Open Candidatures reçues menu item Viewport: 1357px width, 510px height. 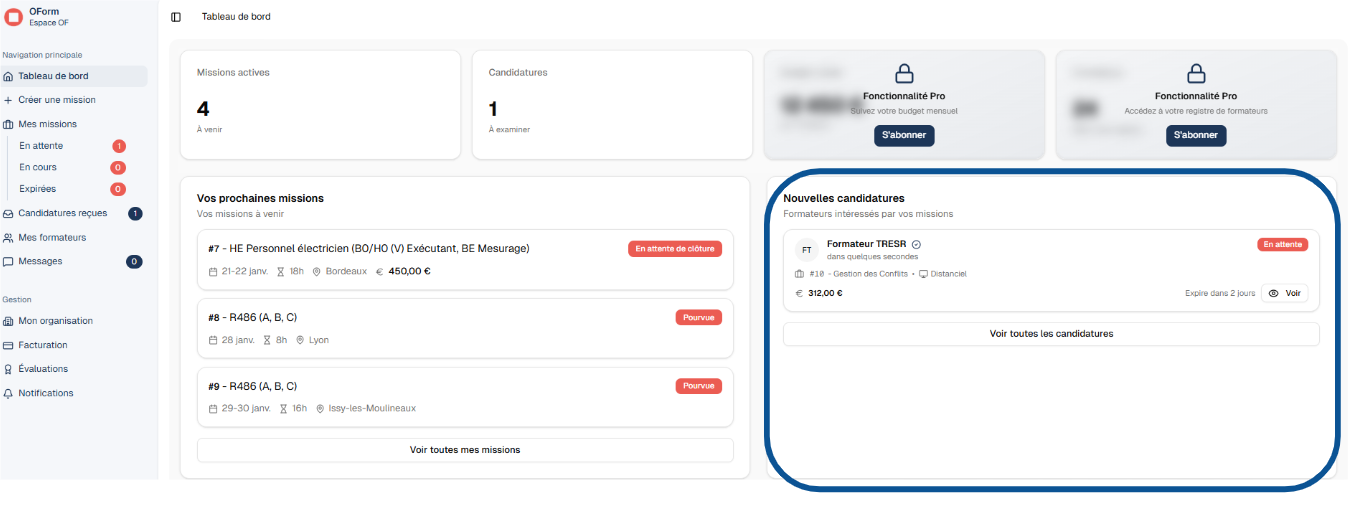click(62, 213)
